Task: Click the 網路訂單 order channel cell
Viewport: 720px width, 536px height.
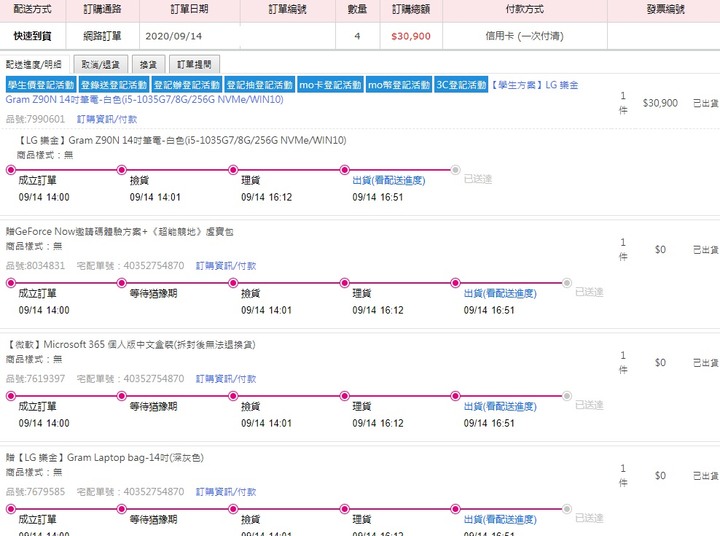Action: tap(102, 36)
